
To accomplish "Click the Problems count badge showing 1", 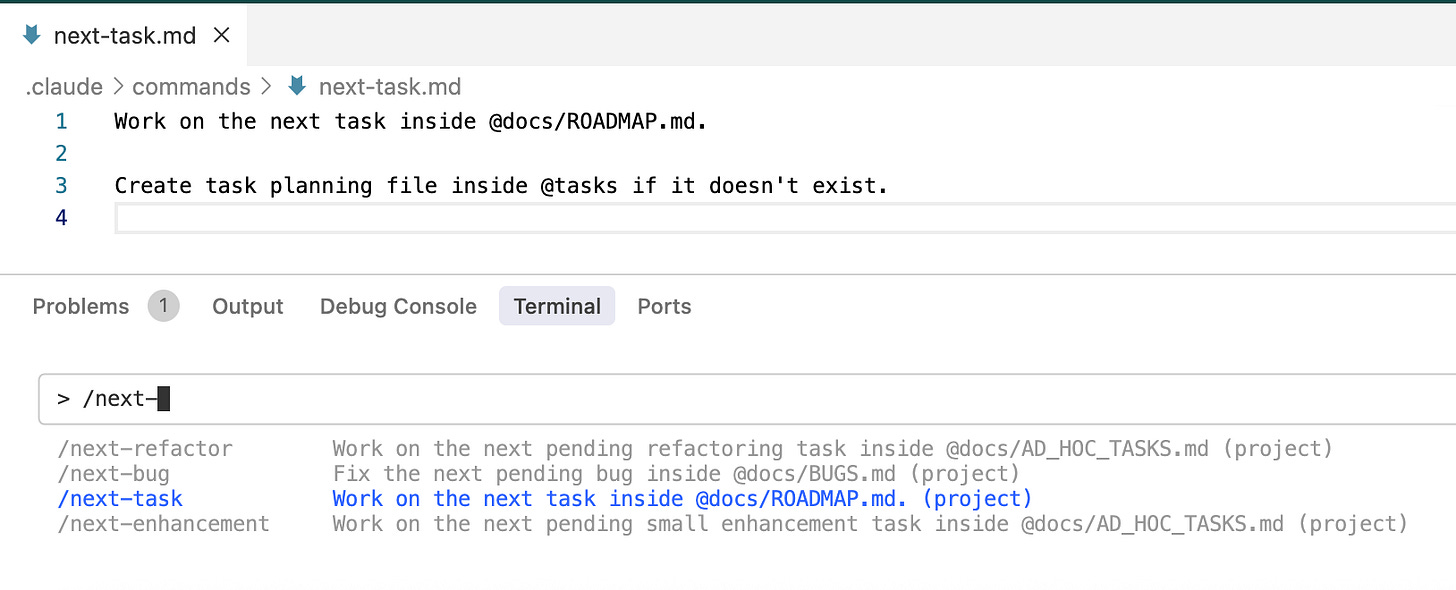I will click(x=163, y=306).
